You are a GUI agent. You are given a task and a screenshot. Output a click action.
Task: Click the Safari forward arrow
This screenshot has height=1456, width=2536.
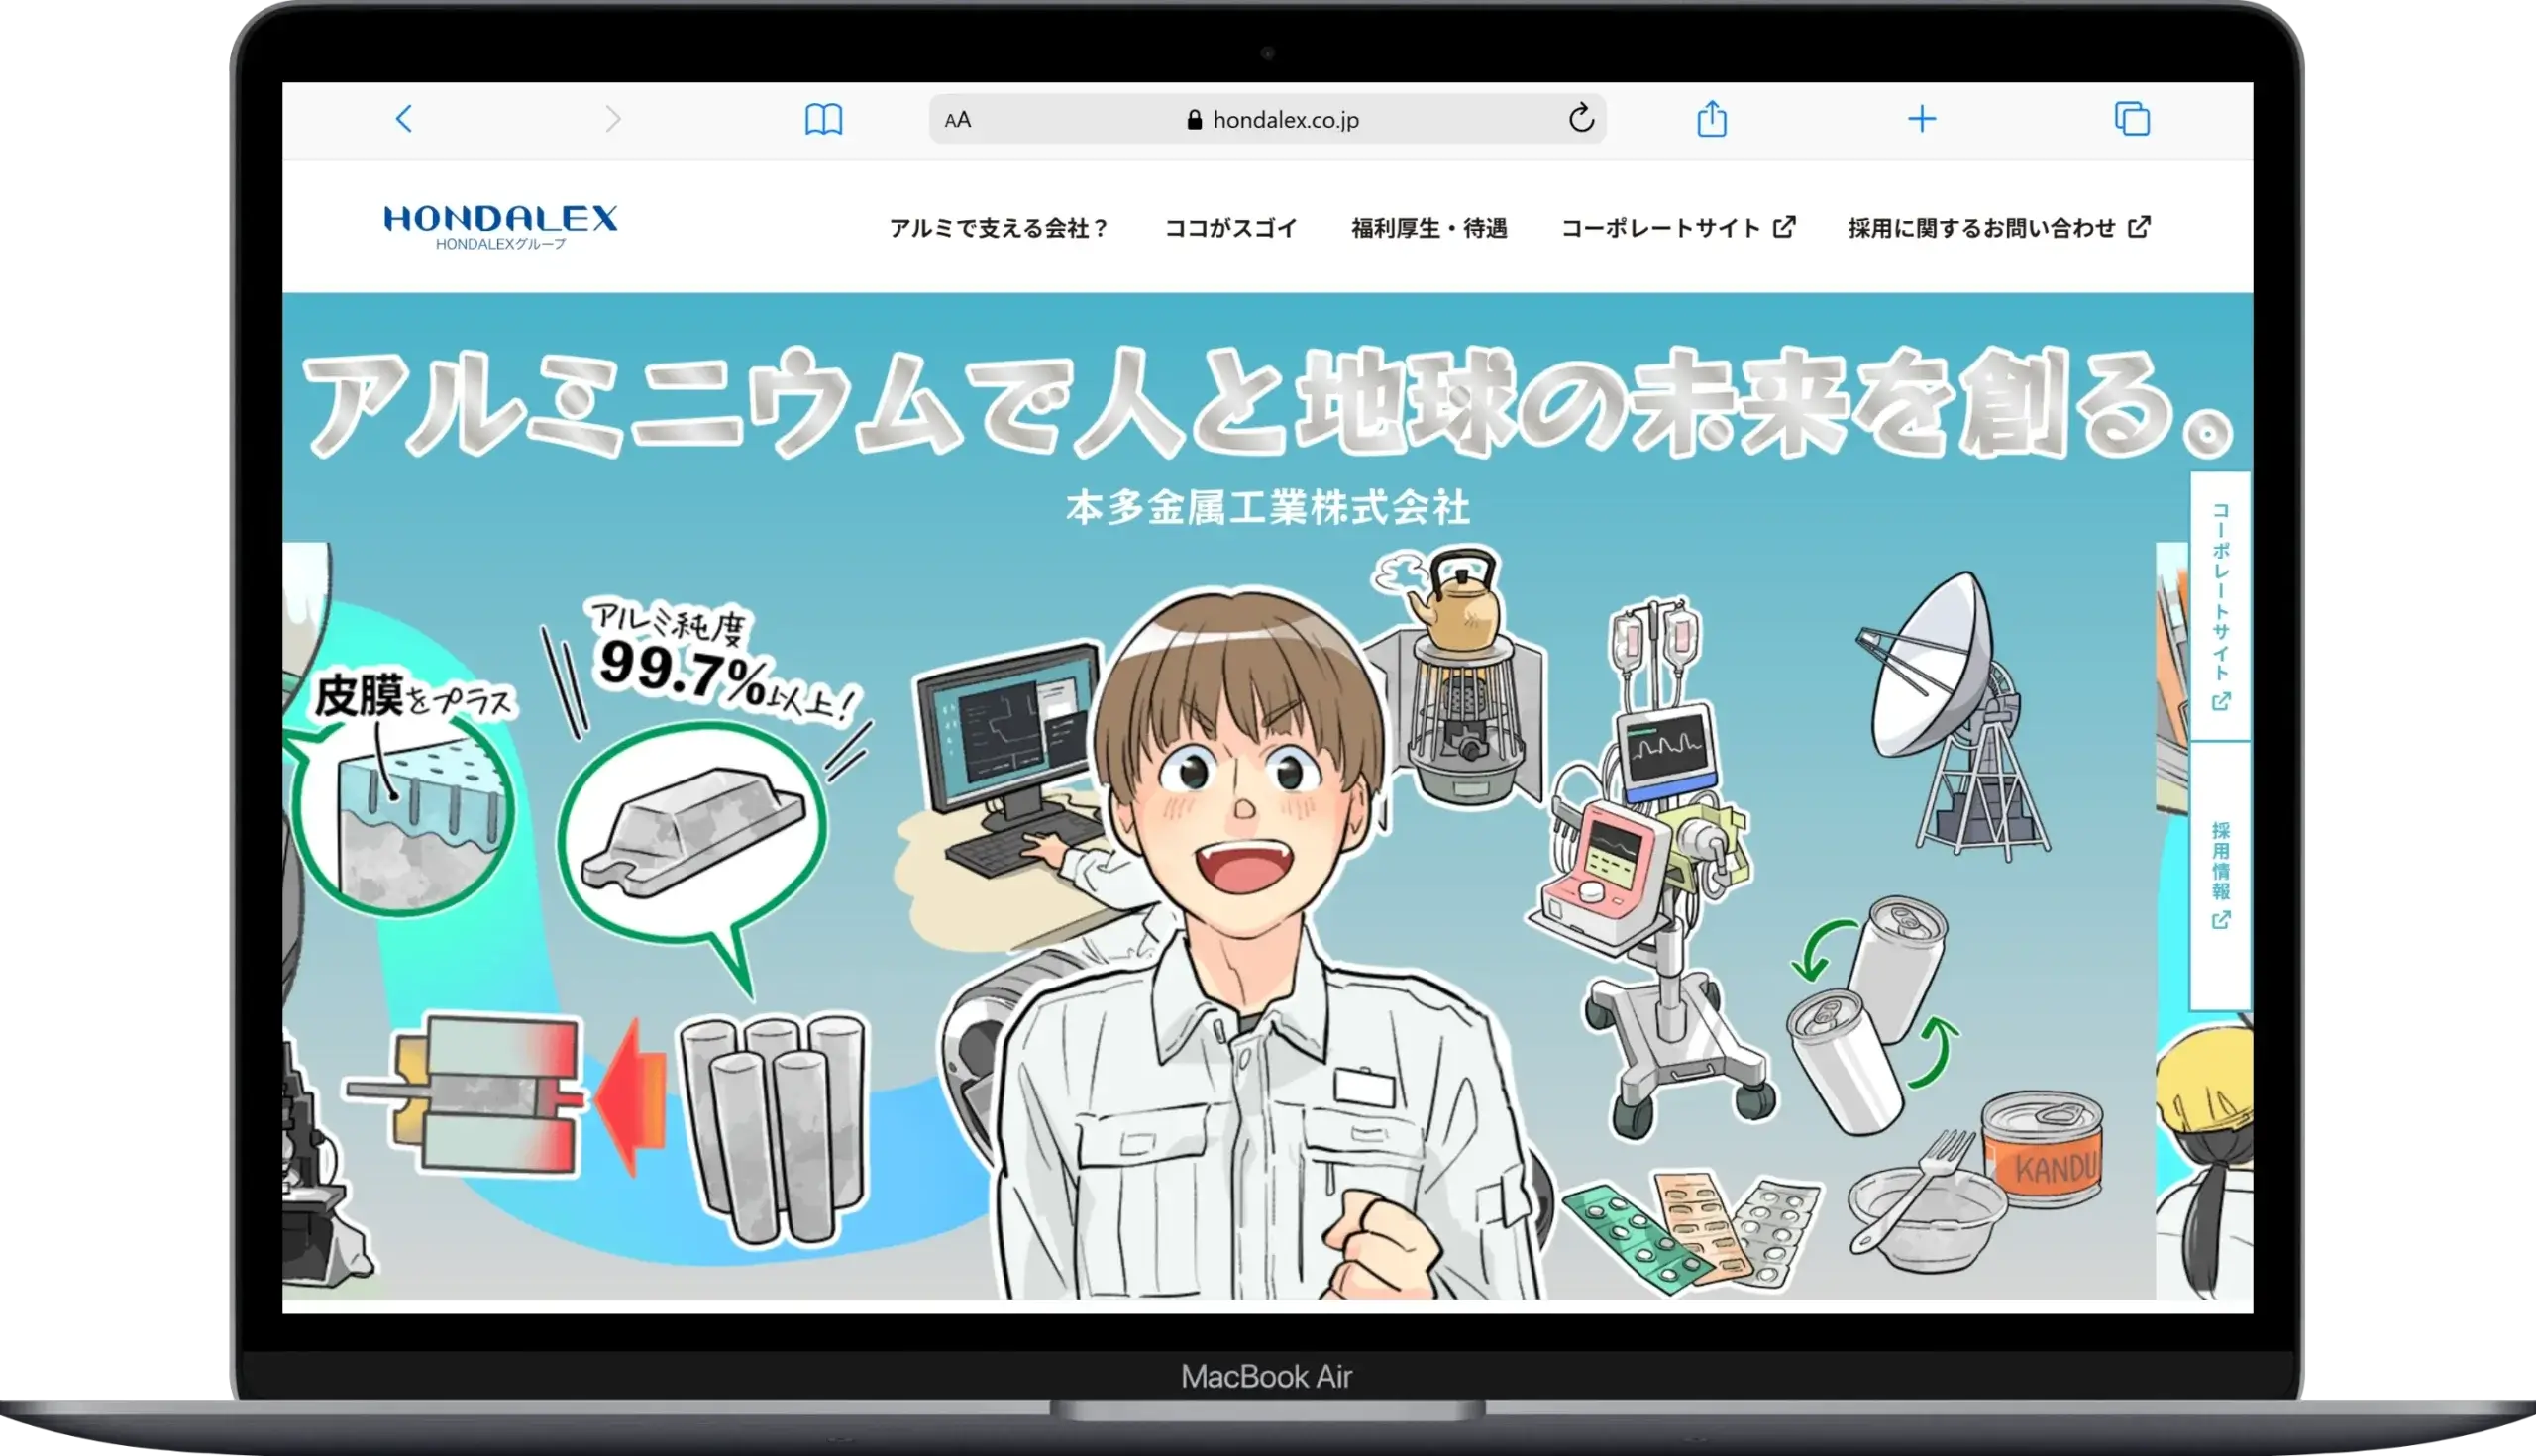pyautogui.click(x=613, y=119)
